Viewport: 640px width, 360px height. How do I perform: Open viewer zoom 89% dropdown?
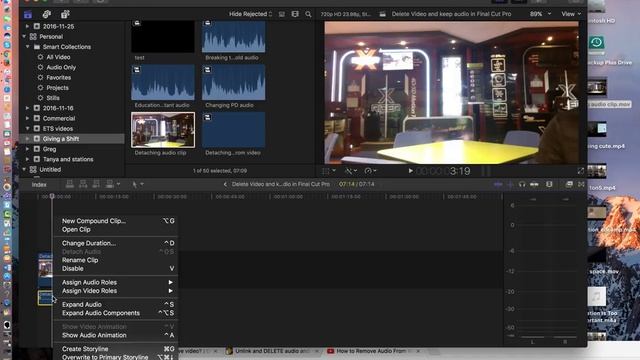(540, 14)
